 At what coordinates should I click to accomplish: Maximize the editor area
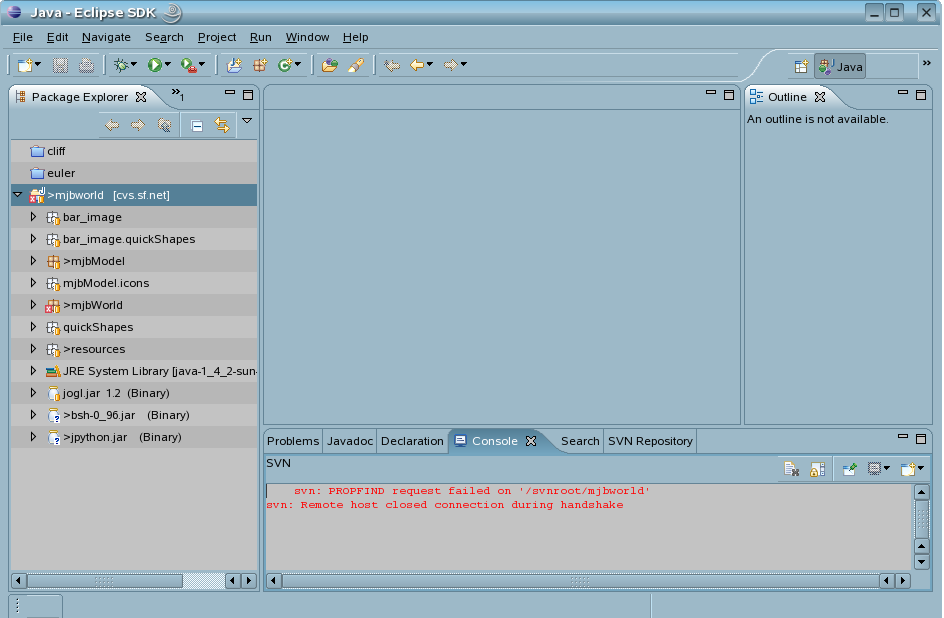(x=729, y=95)
